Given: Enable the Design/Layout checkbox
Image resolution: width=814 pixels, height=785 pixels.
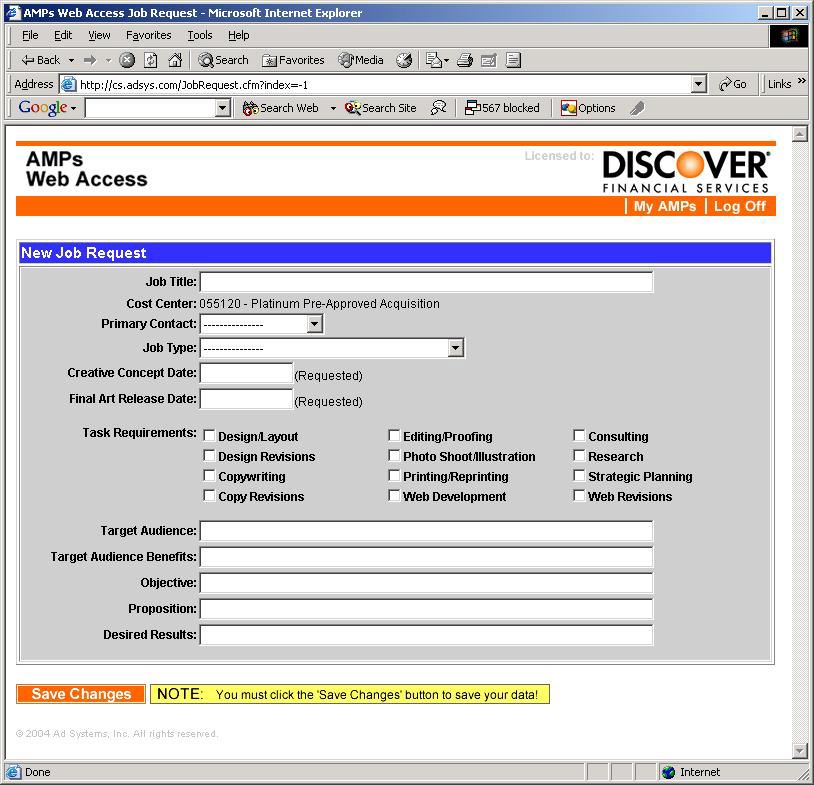Looking at the screenshot, I should pyautogui.click(x=210, y=436).
